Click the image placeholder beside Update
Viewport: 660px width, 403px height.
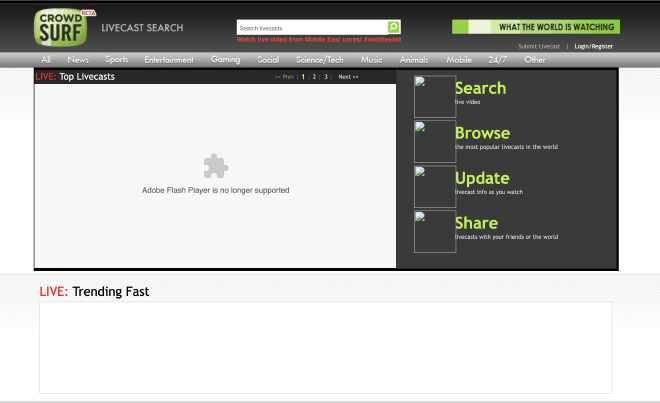tap(435, 187)
